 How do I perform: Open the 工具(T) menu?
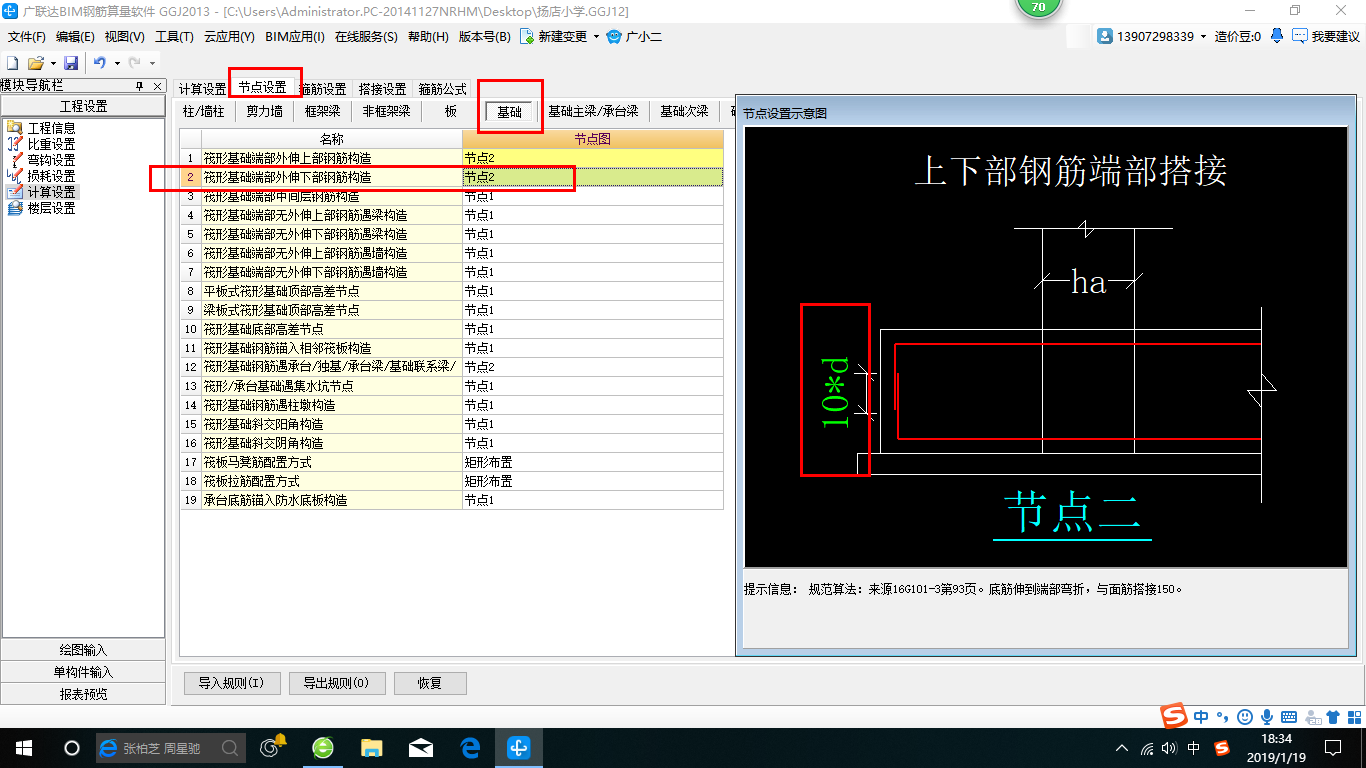click(174, 36)
